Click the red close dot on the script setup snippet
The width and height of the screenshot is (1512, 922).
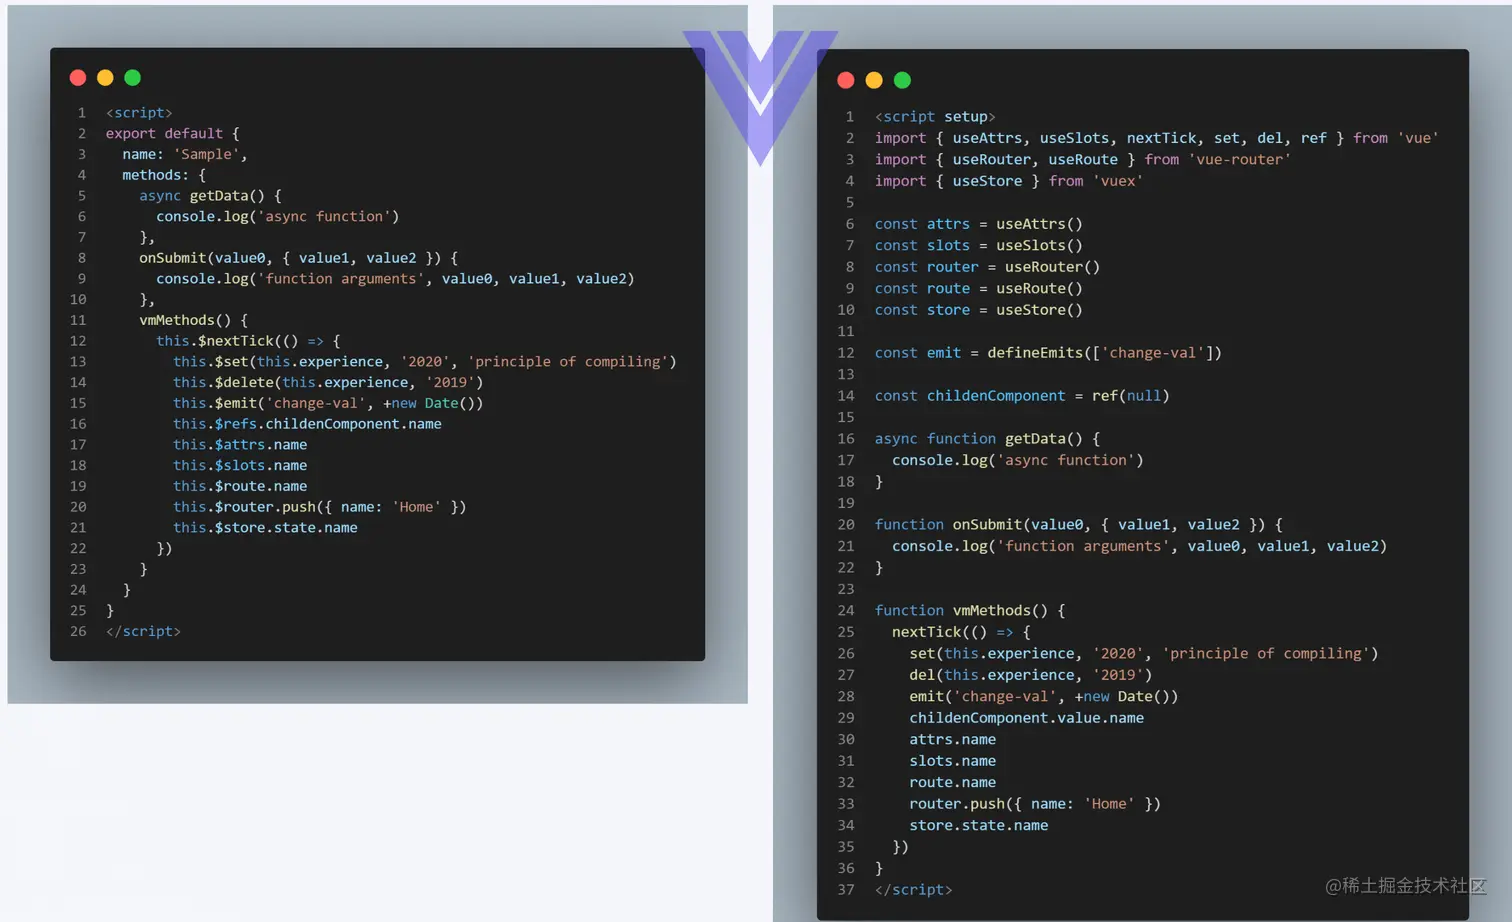(x=846, y=80)
